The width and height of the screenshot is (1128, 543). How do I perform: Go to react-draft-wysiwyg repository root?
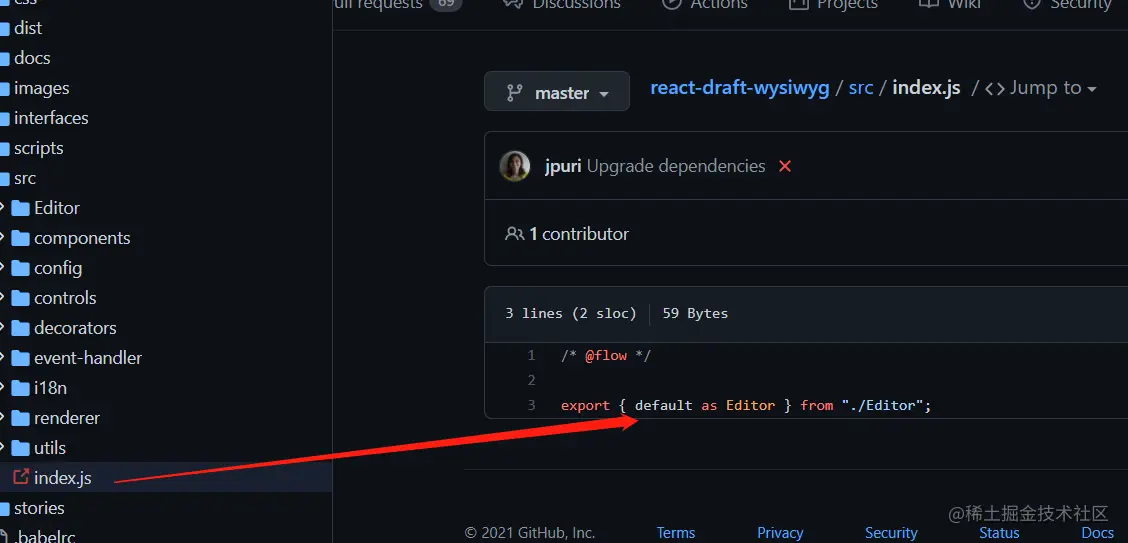pyautogui.click(x=740, y=88)
